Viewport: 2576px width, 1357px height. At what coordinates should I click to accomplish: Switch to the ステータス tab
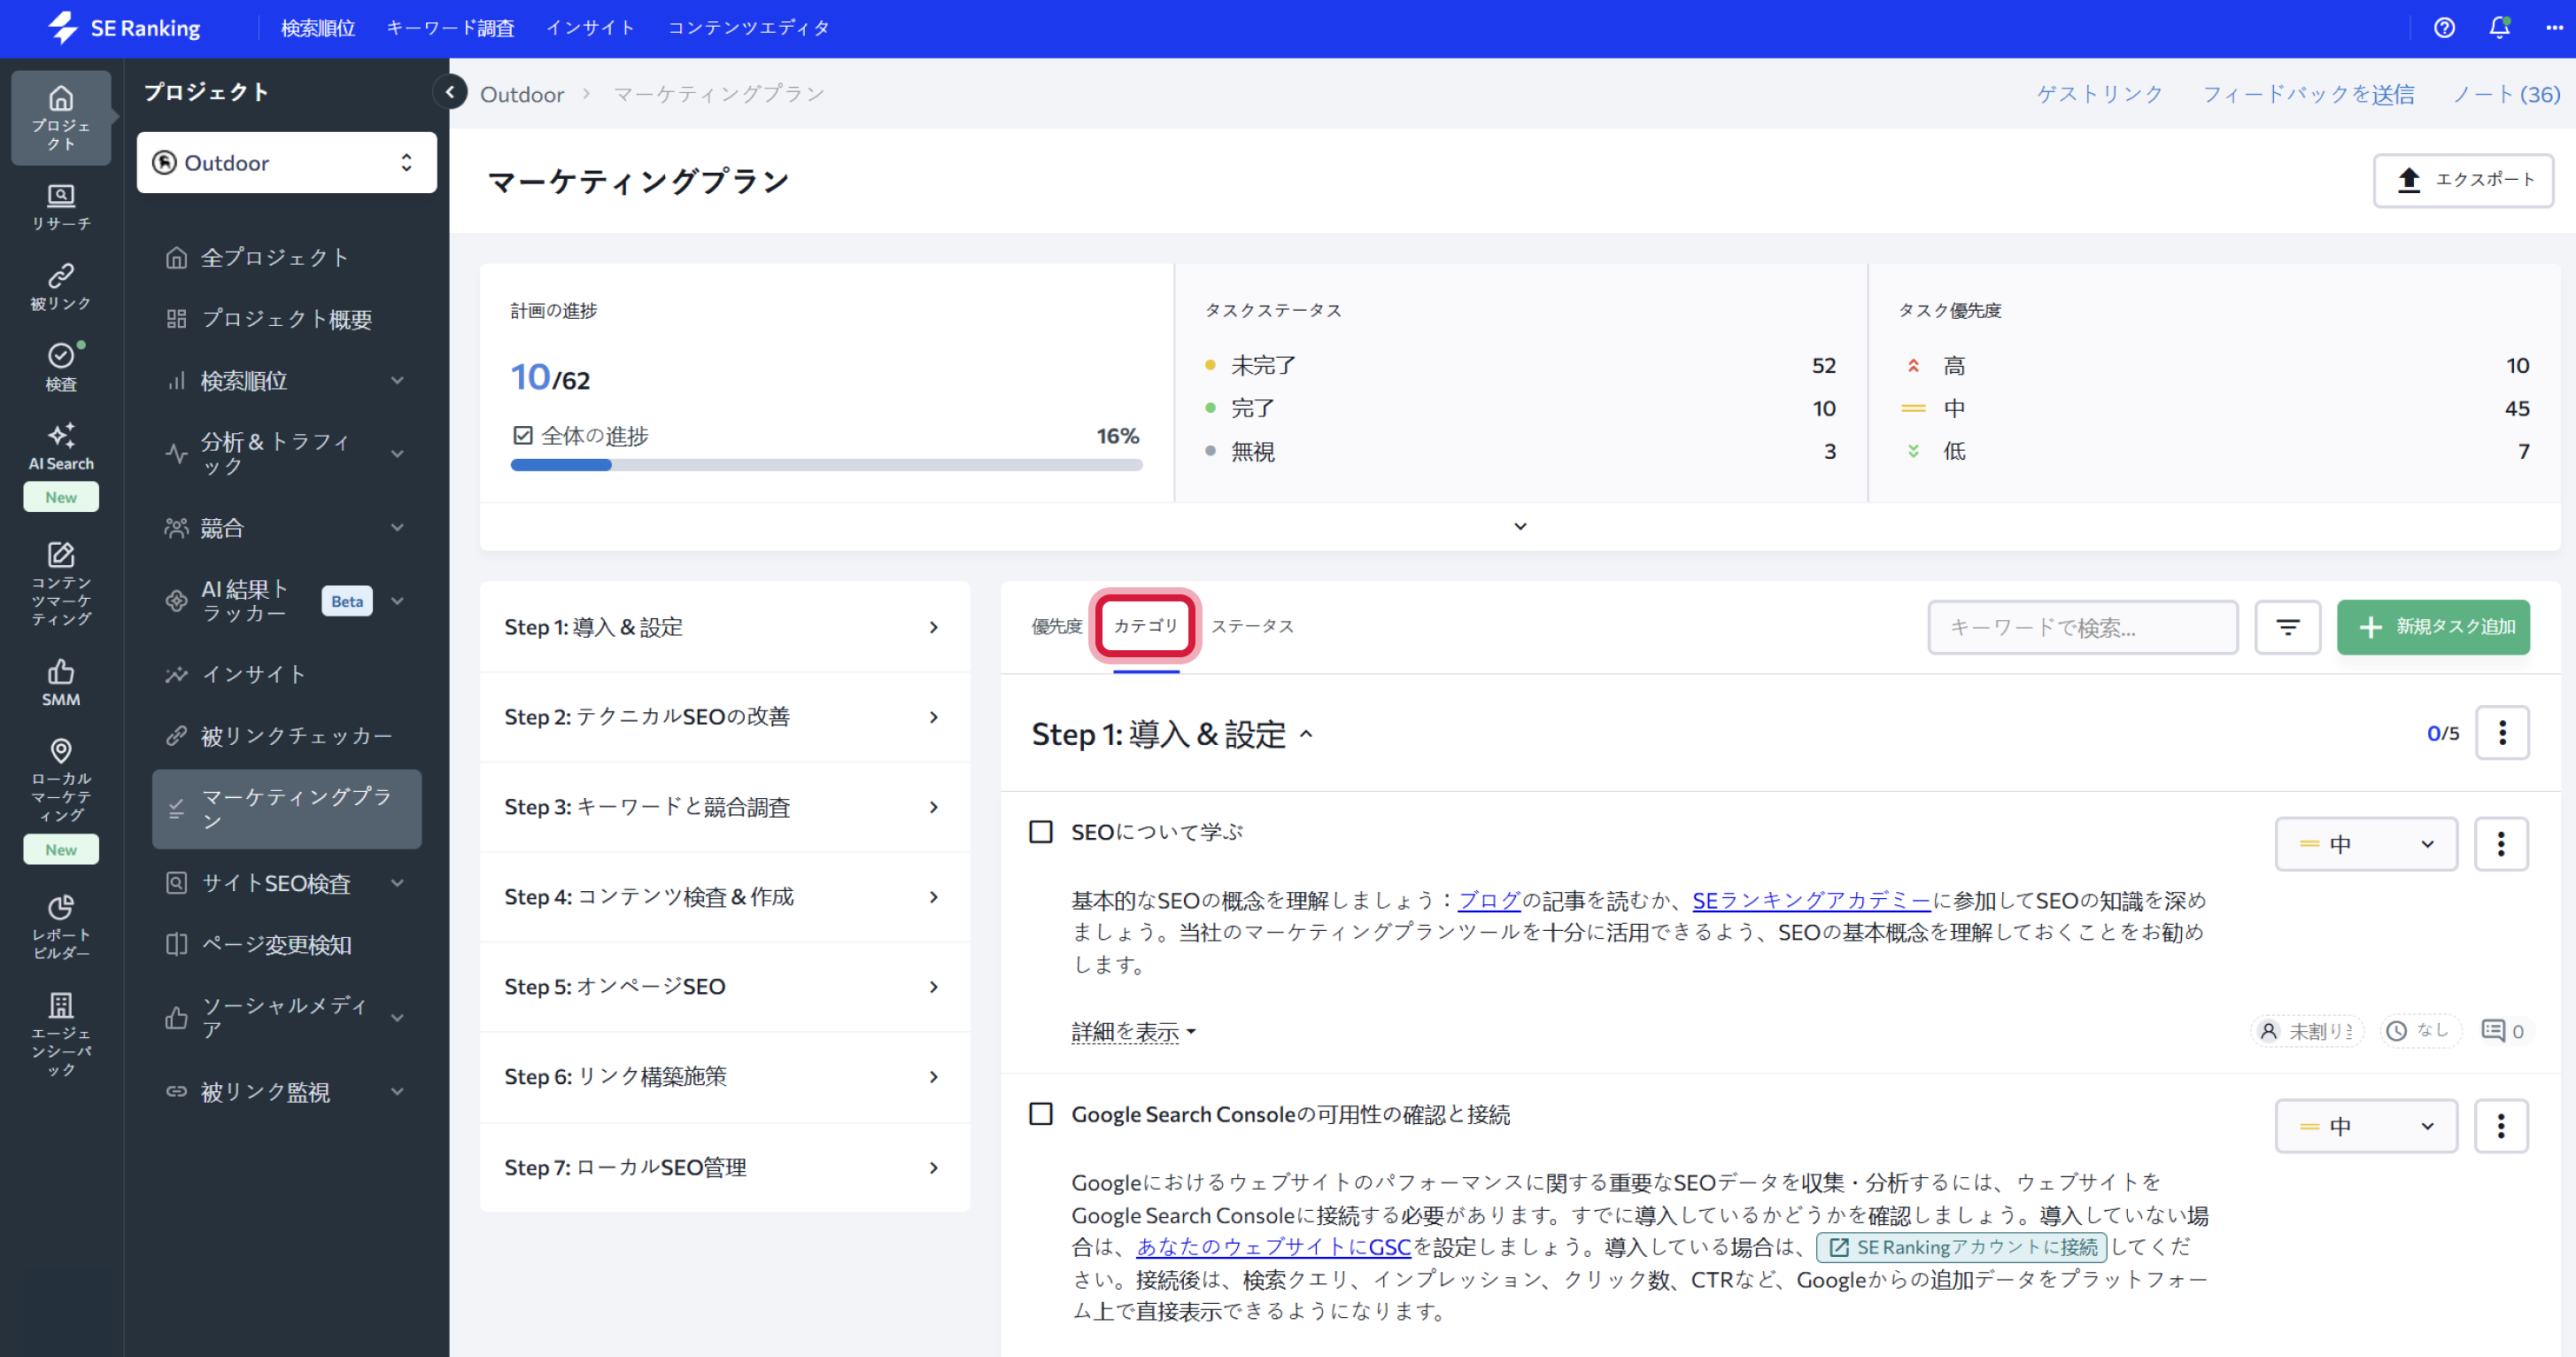(1253, 626)
